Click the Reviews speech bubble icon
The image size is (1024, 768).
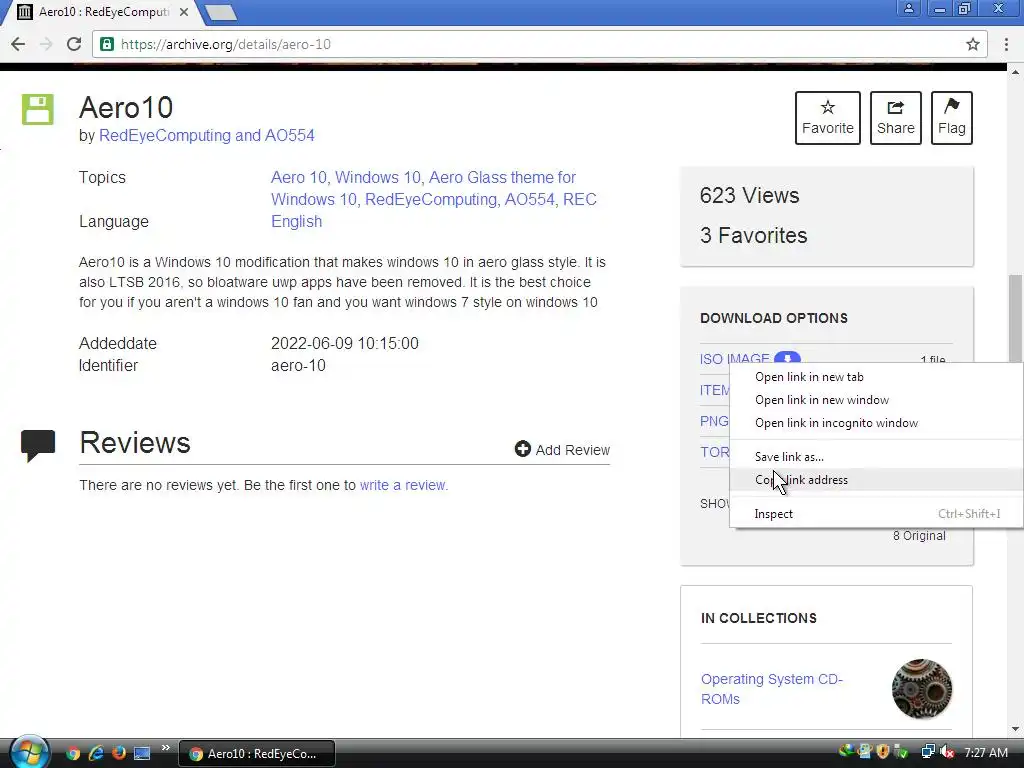[38, 445]
